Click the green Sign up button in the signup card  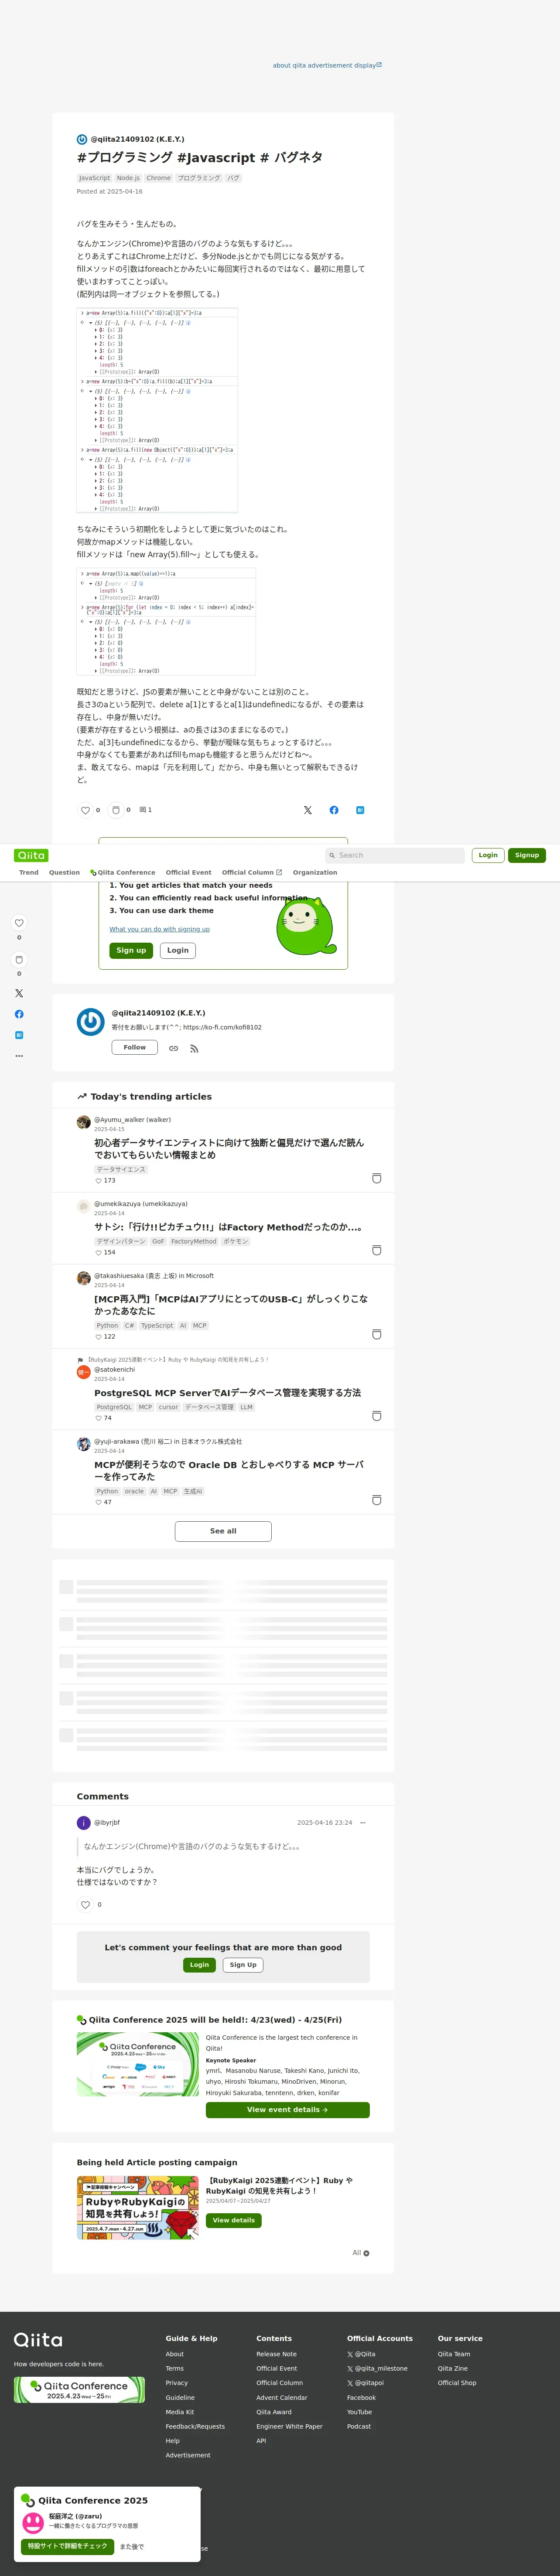coord(131,950)
